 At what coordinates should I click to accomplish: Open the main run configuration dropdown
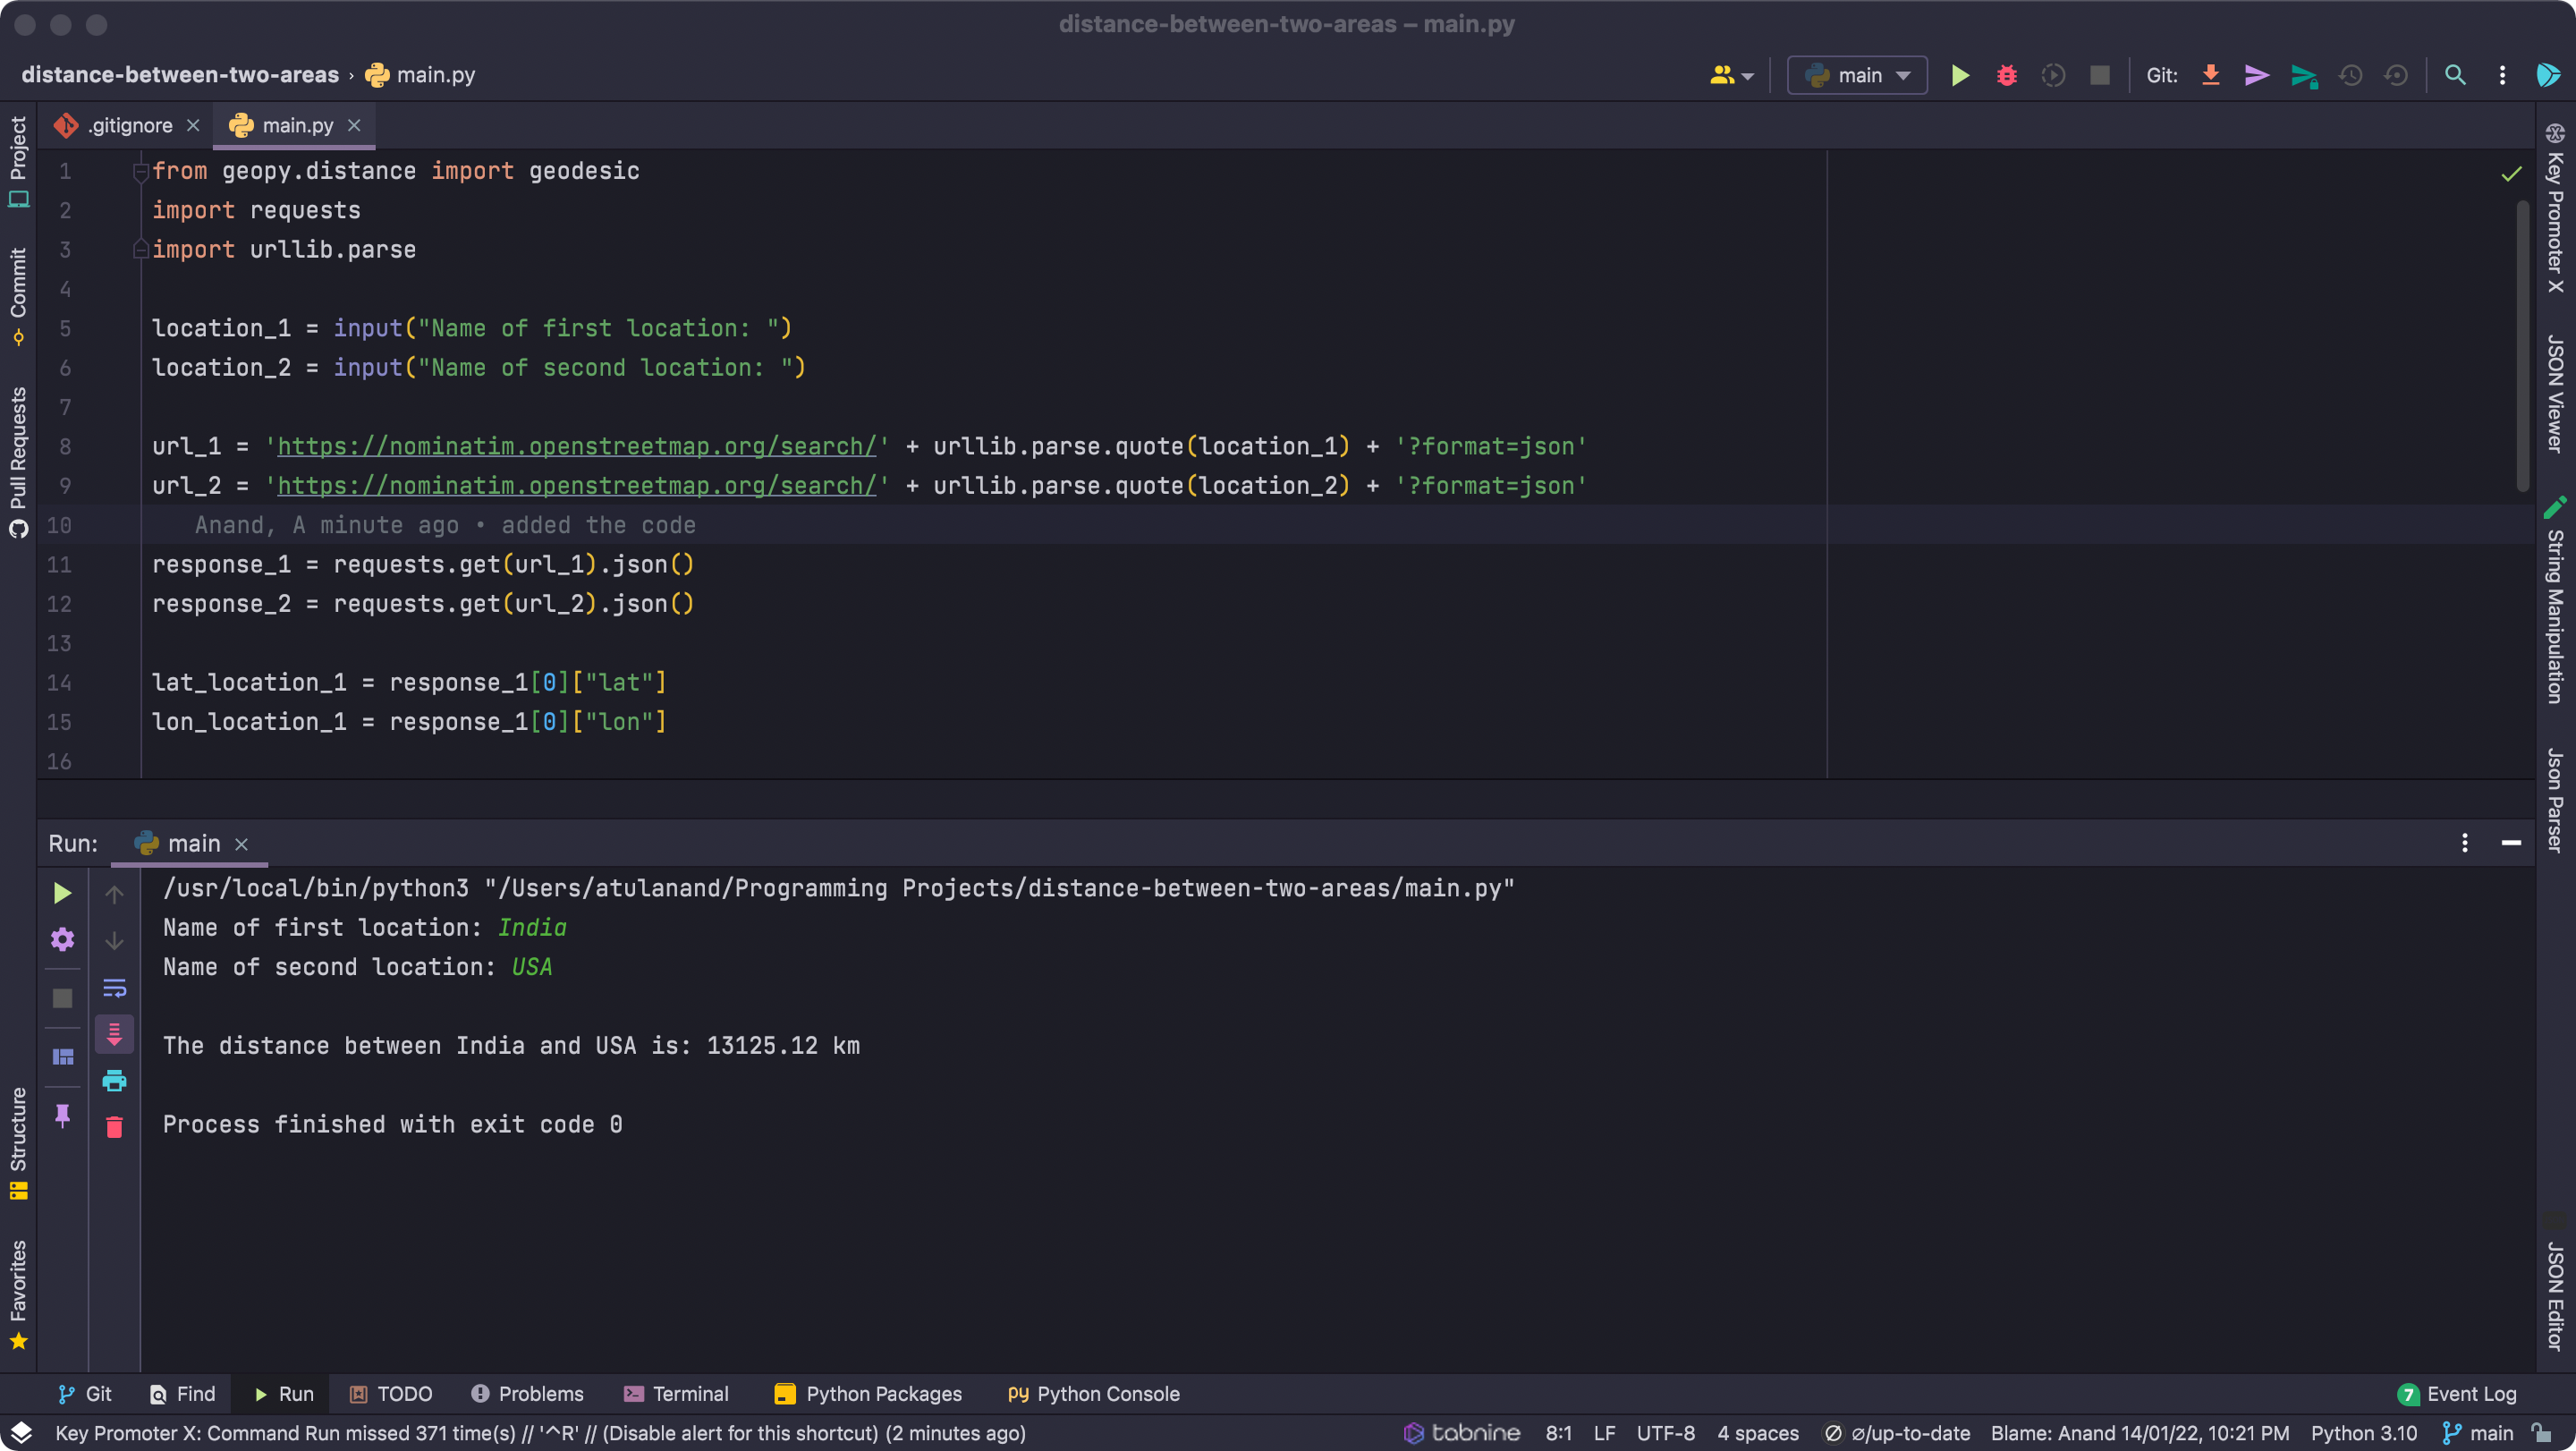click(1858, 75)
